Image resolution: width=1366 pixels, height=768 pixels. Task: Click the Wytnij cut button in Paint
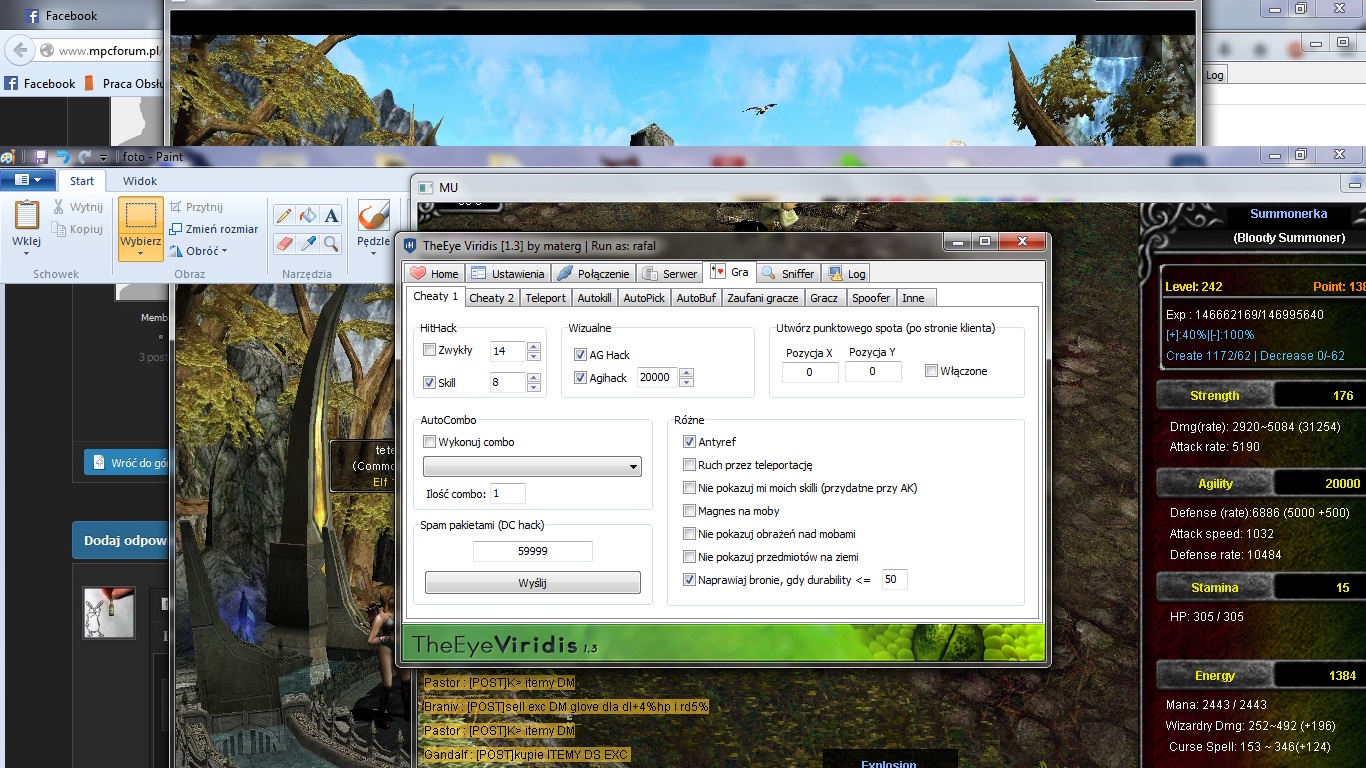78,207
